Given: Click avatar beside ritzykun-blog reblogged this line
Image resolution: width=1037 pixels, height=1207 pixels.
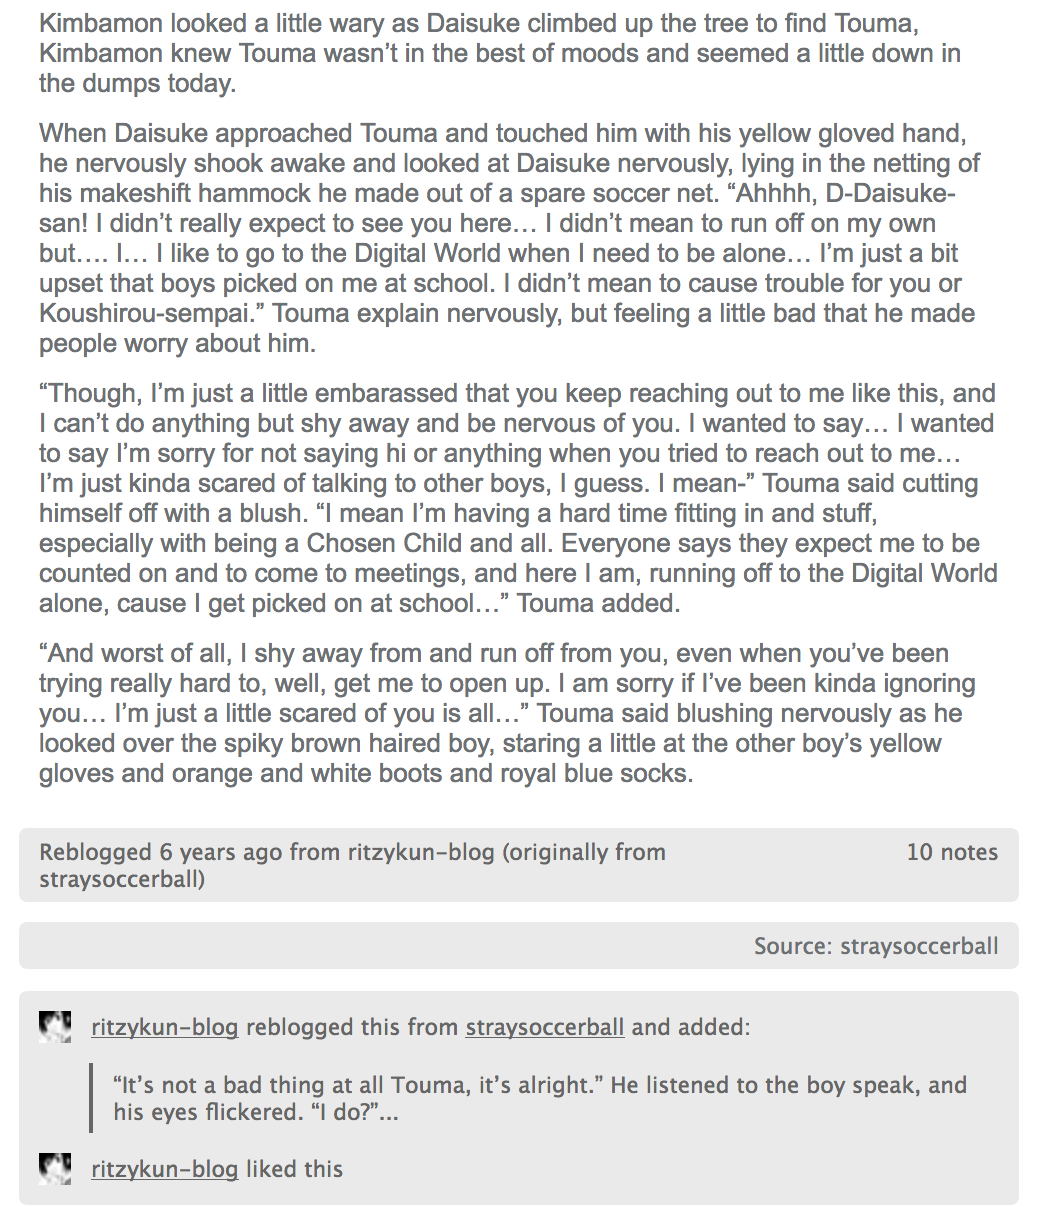Looking at the screenshot, I should point(55,1027).
